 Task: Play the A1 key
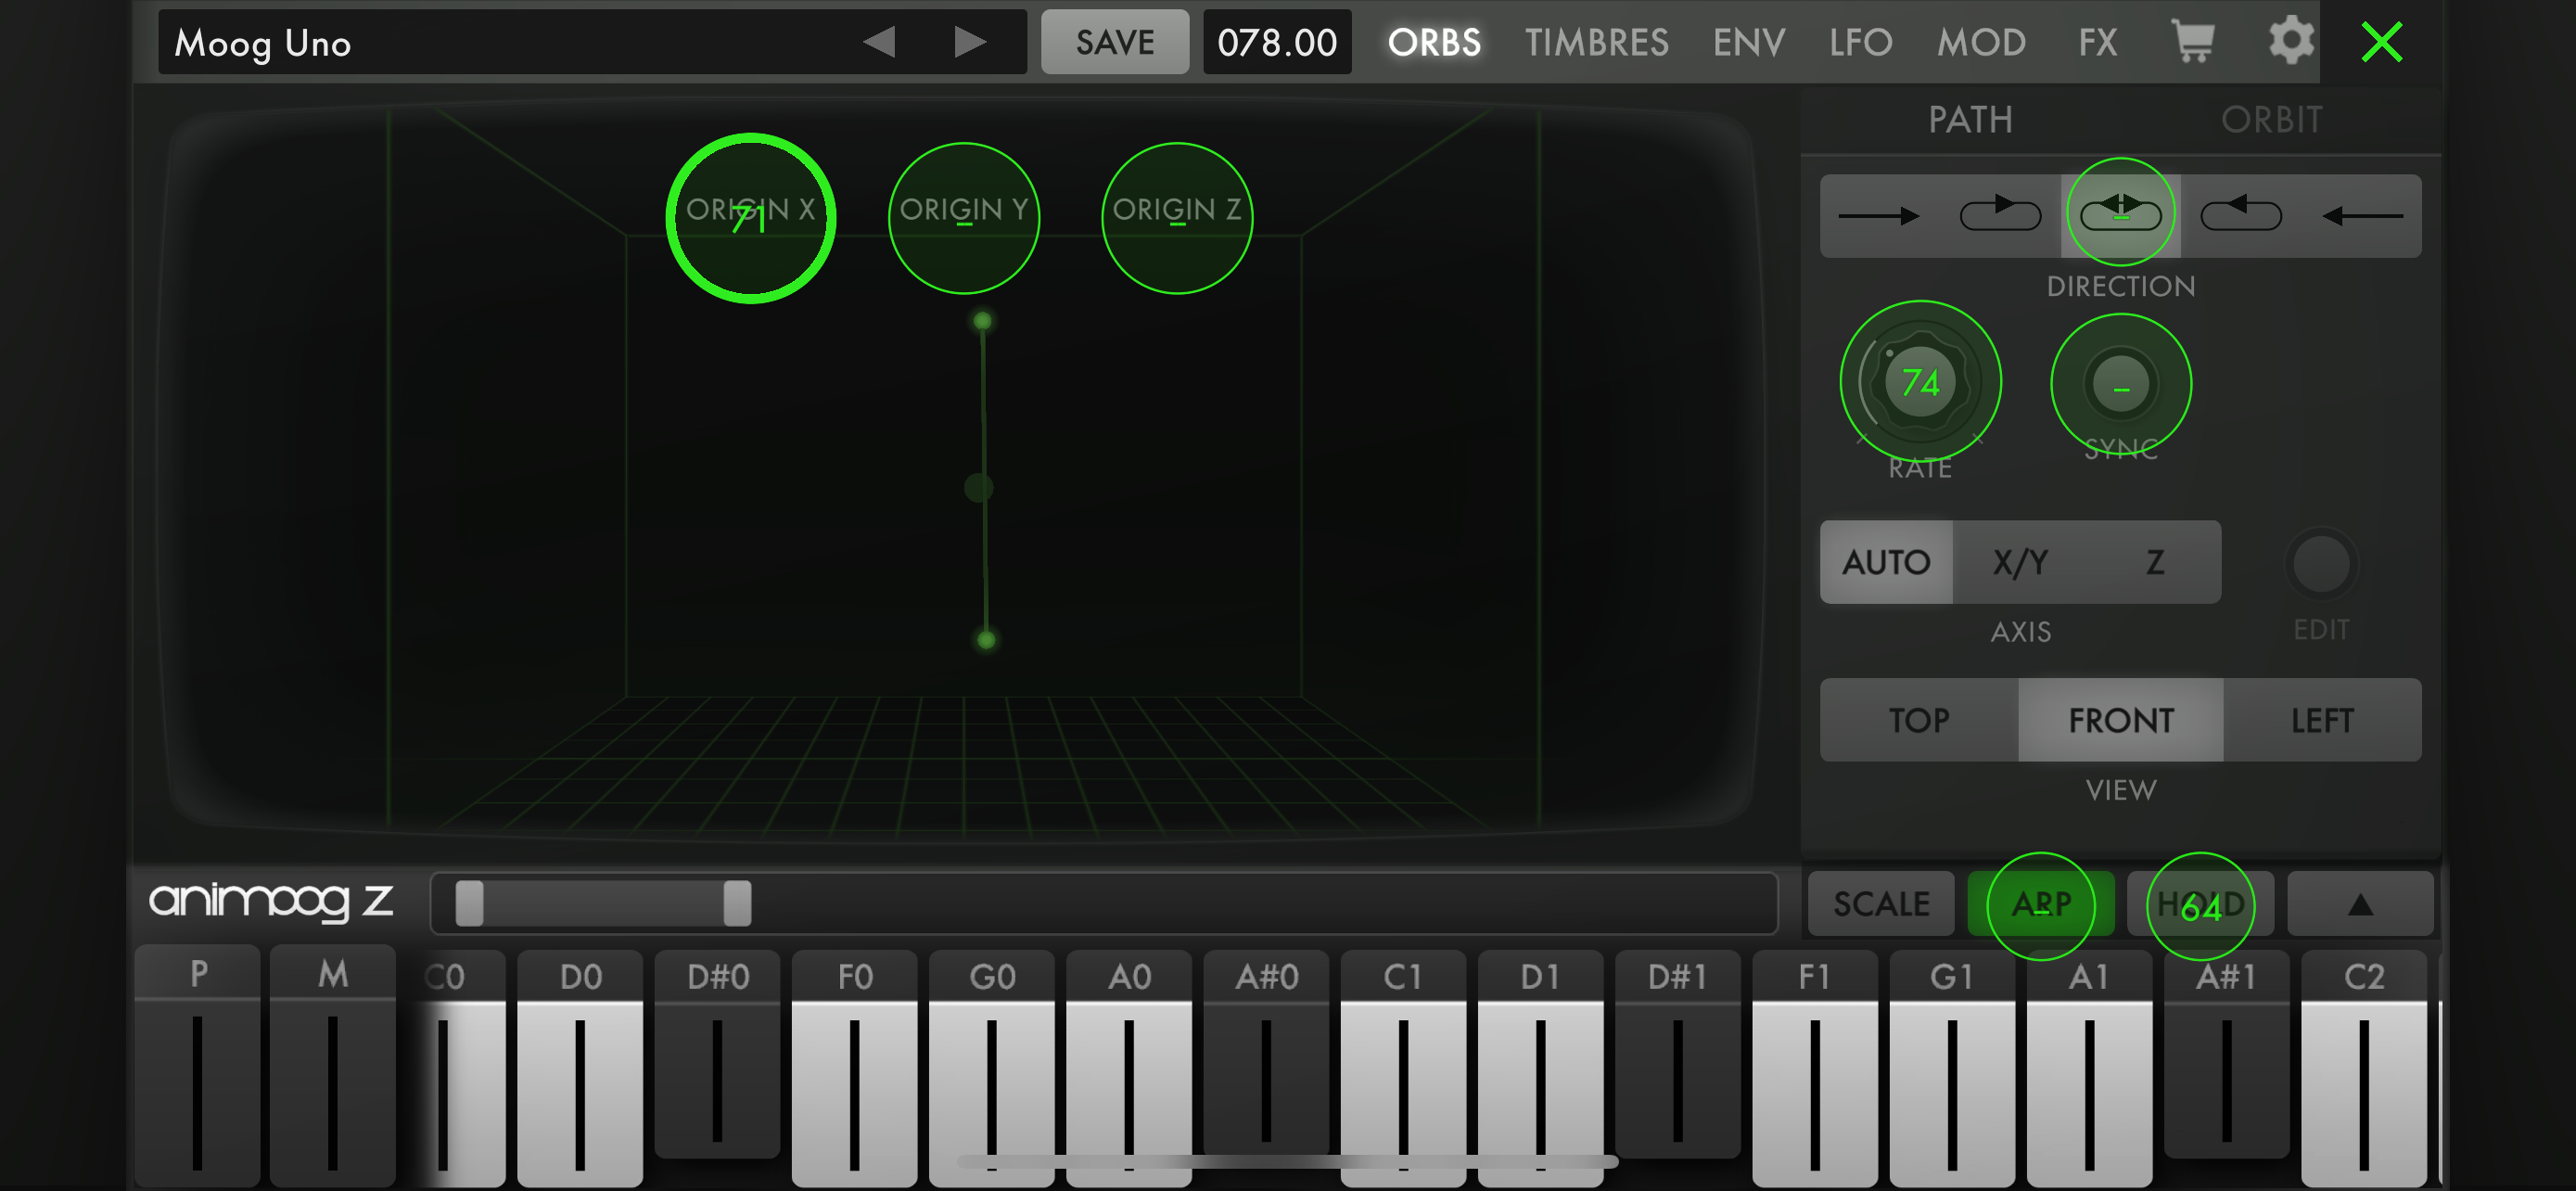2089,1070
